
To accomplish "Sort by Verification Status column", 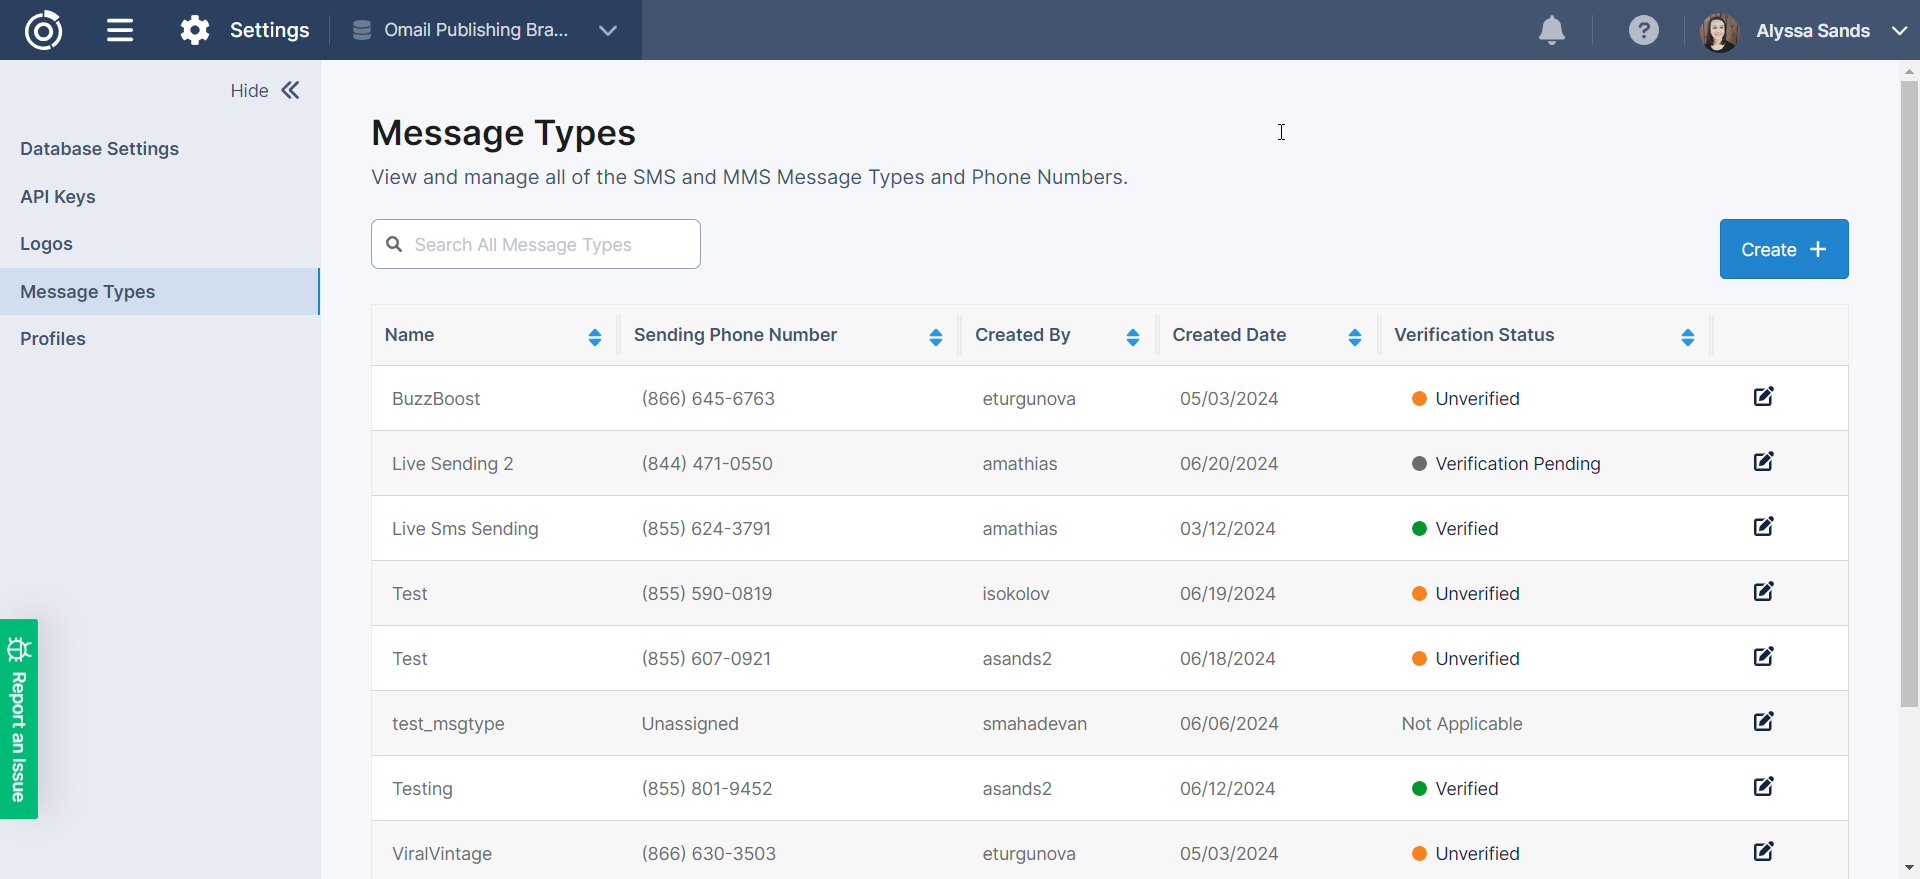I will (x=1687, y=337).
